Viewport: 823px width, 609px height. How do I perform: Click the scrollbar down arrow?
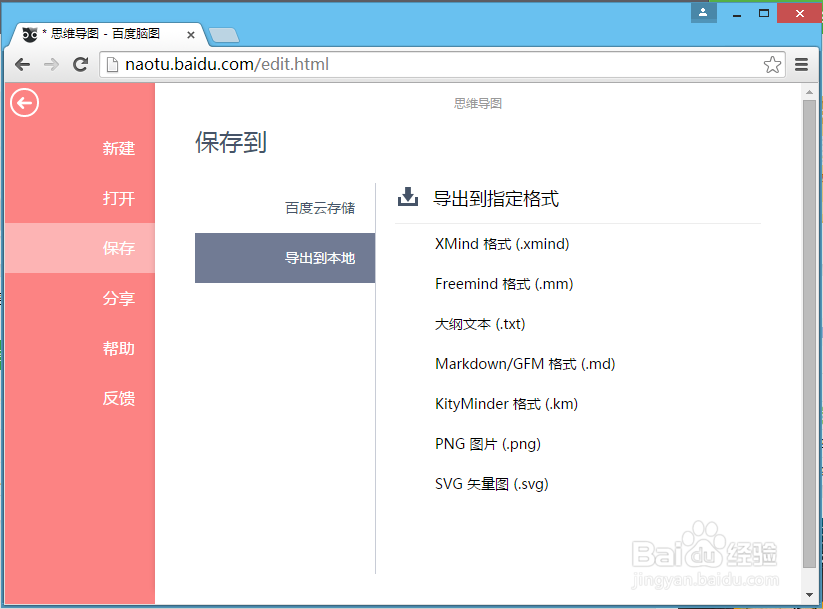[809, 595]
